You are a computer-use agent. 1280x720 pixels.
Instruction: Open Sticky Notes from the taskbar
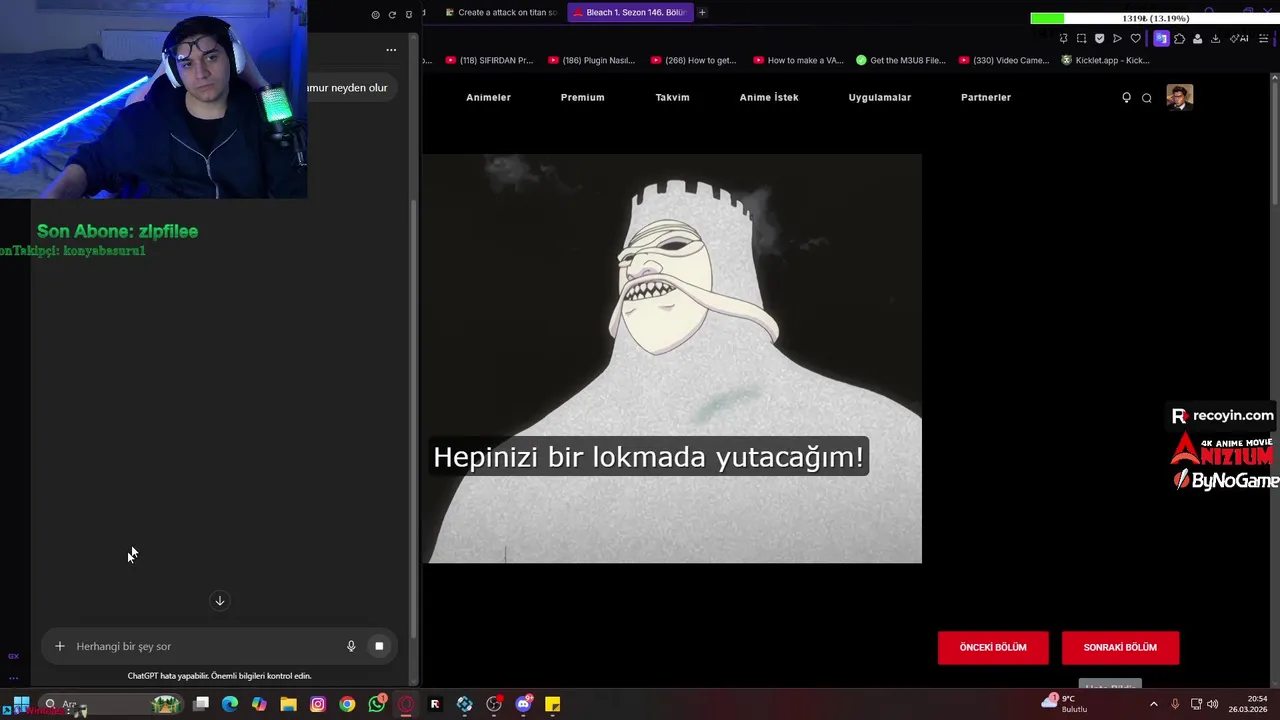tap(553, 704)
